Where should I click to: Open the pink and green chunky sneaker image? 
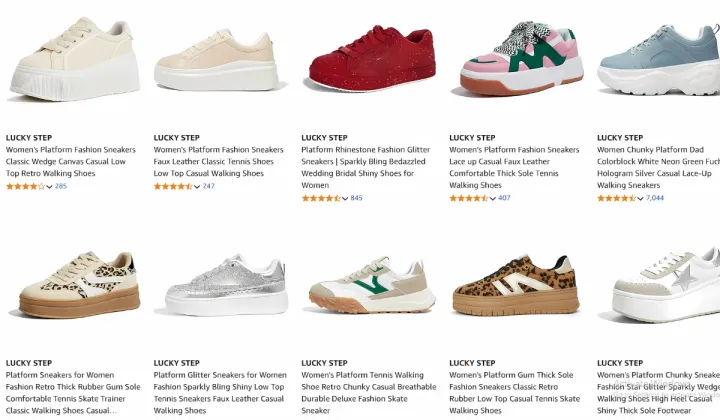[521, 59]
